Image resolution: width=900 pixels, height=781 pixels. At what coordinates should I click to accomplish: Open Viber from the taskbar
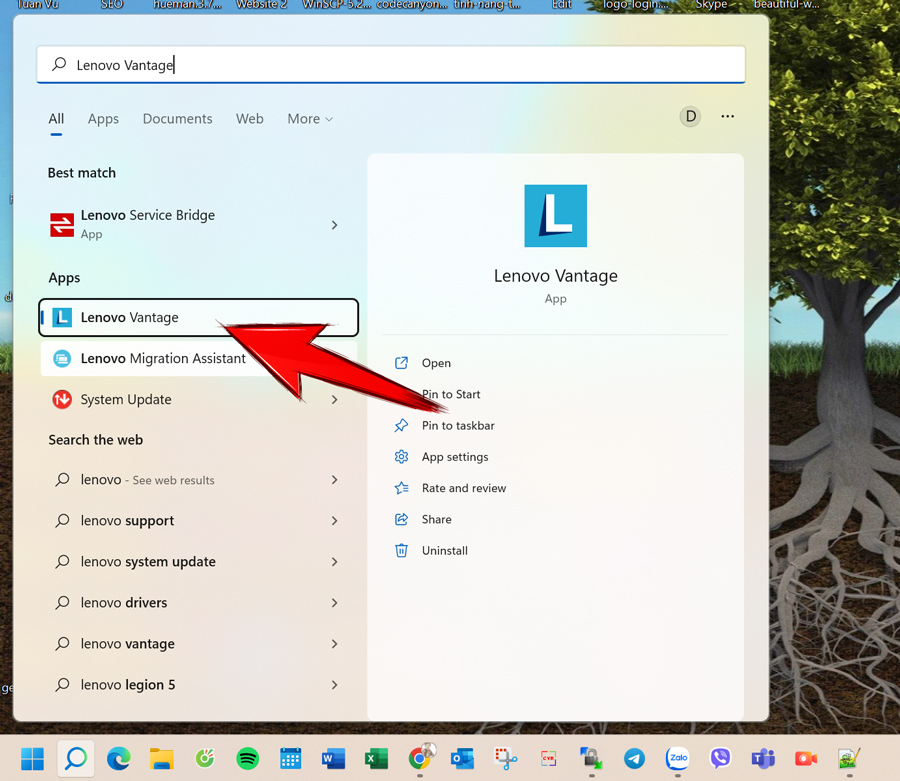pyautogui.click(x=720, y=759)
